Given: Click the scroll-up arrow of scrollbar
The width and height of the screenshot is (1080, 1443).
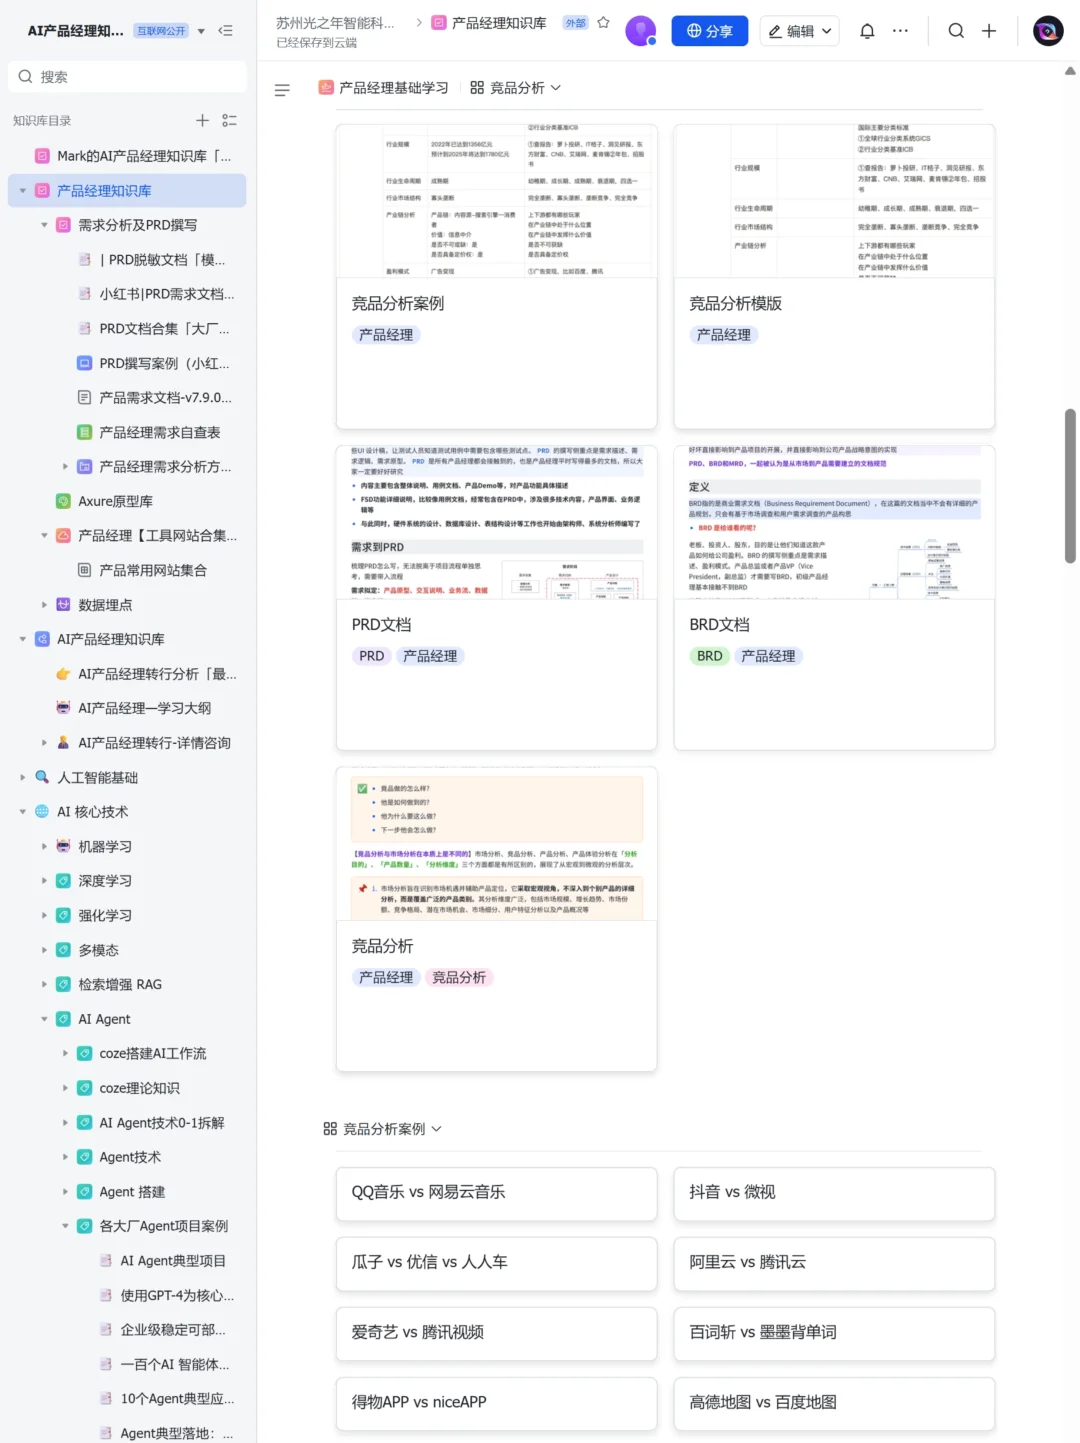Looking at the screenshot, I should click(1070, 71).
